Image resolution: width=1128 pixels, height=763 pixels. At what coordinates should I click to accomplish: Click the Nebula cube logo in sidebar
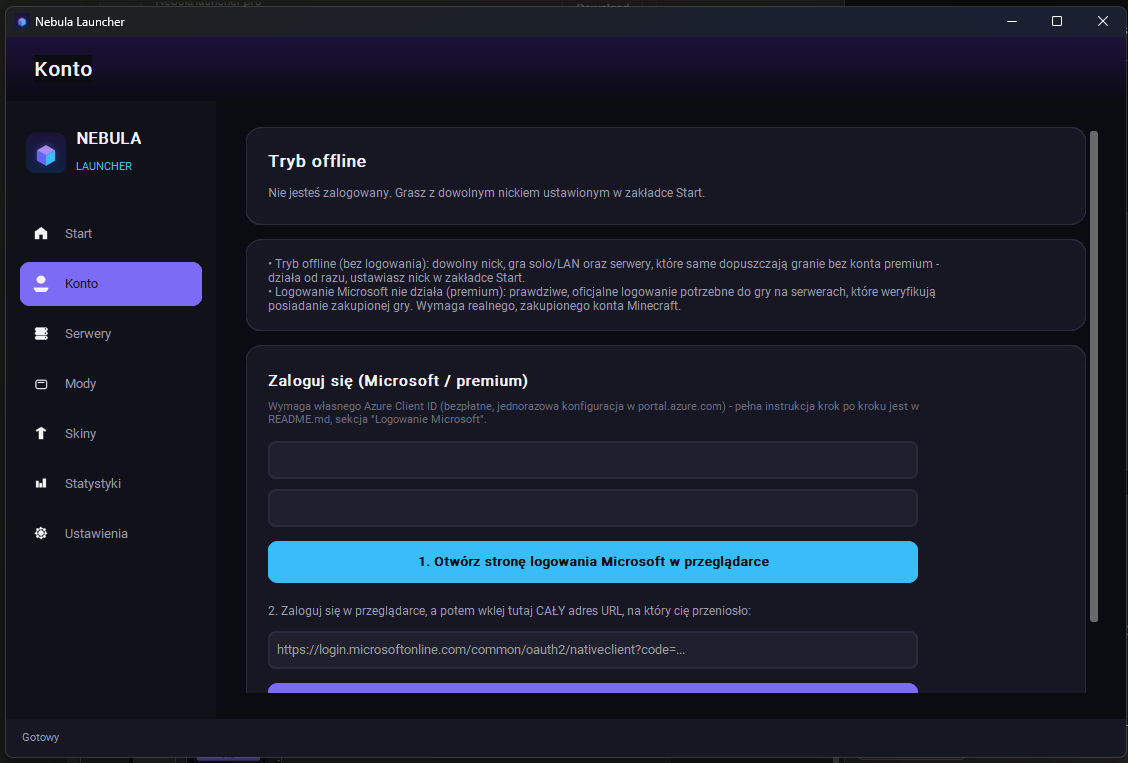pyautogui.click(x=46, y=153)
